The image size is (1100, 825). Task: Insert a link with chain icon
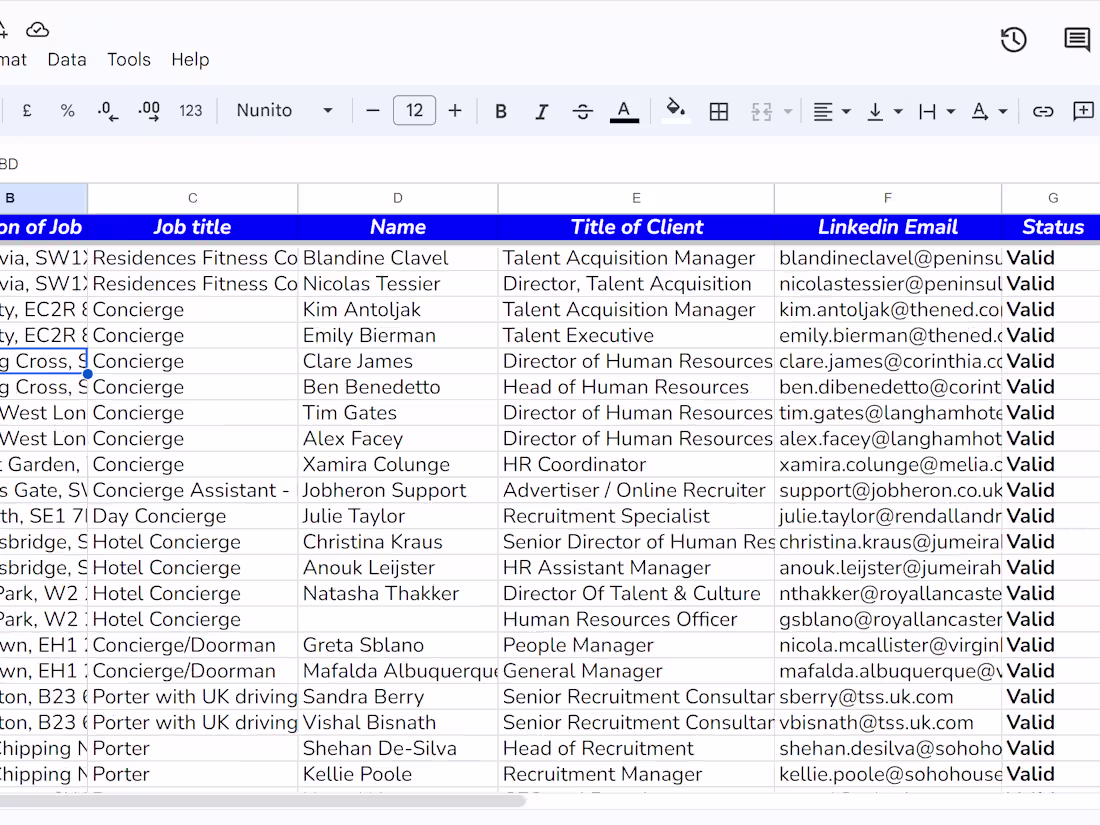coord(1042,111)
